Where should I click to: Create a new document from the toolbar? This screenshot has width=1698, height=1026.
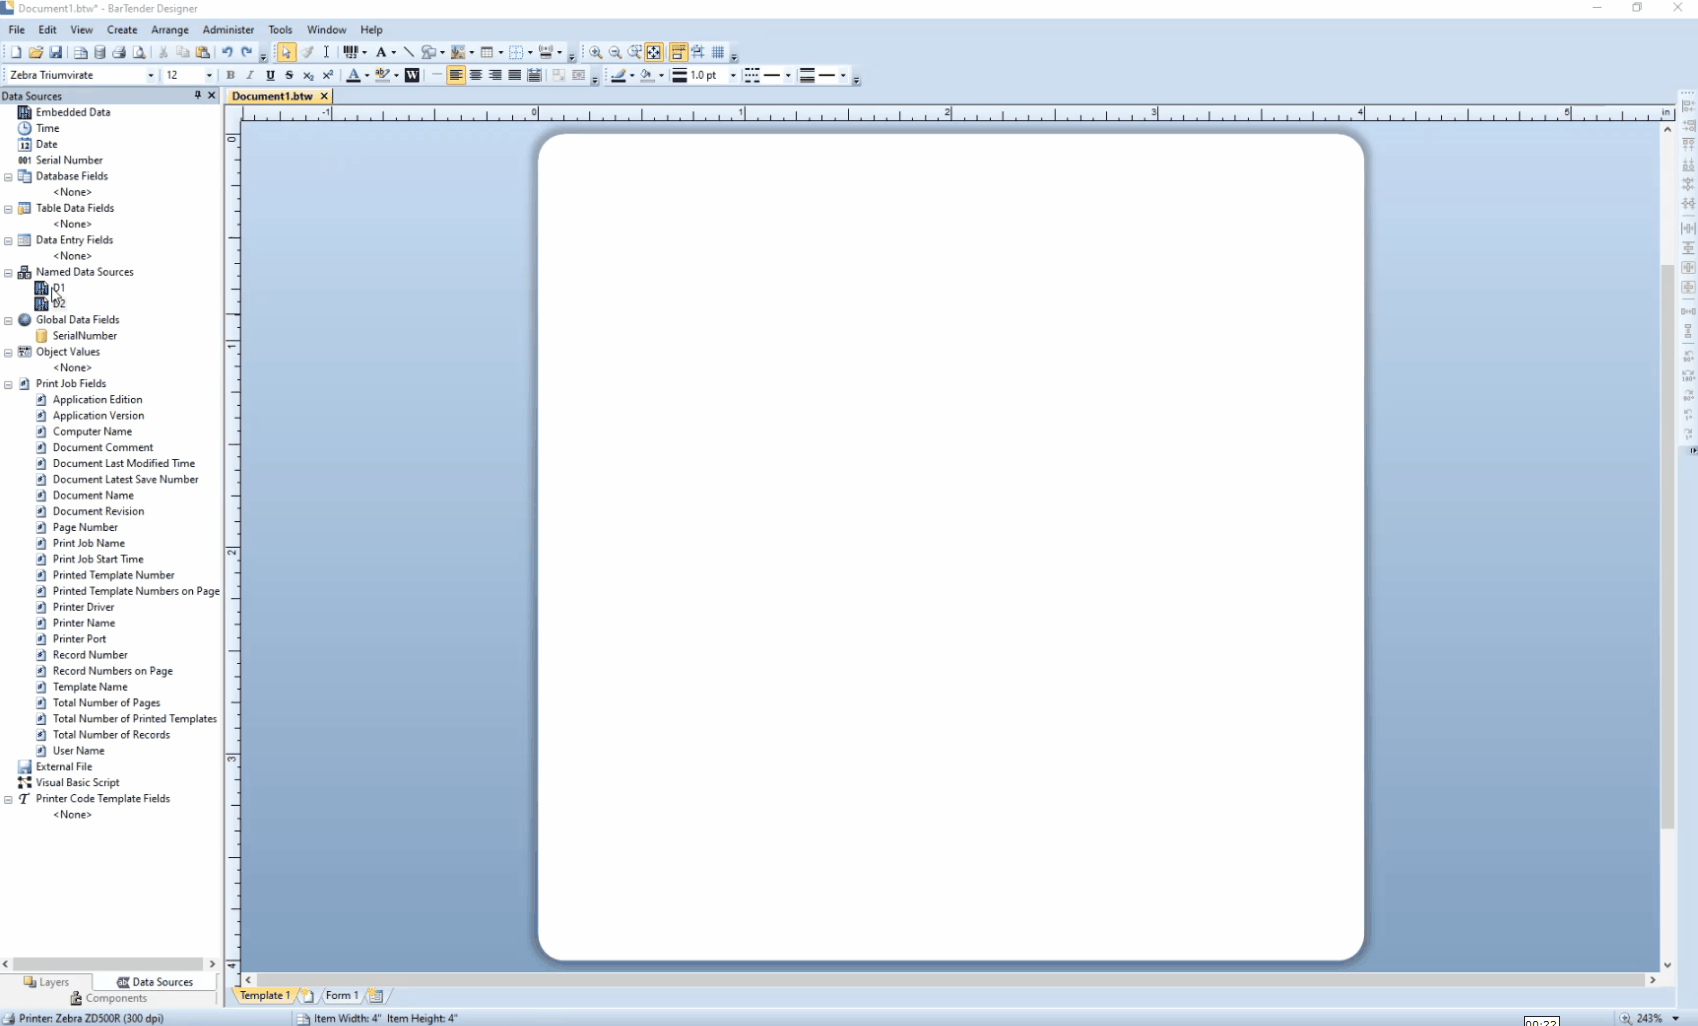(16, 52)
